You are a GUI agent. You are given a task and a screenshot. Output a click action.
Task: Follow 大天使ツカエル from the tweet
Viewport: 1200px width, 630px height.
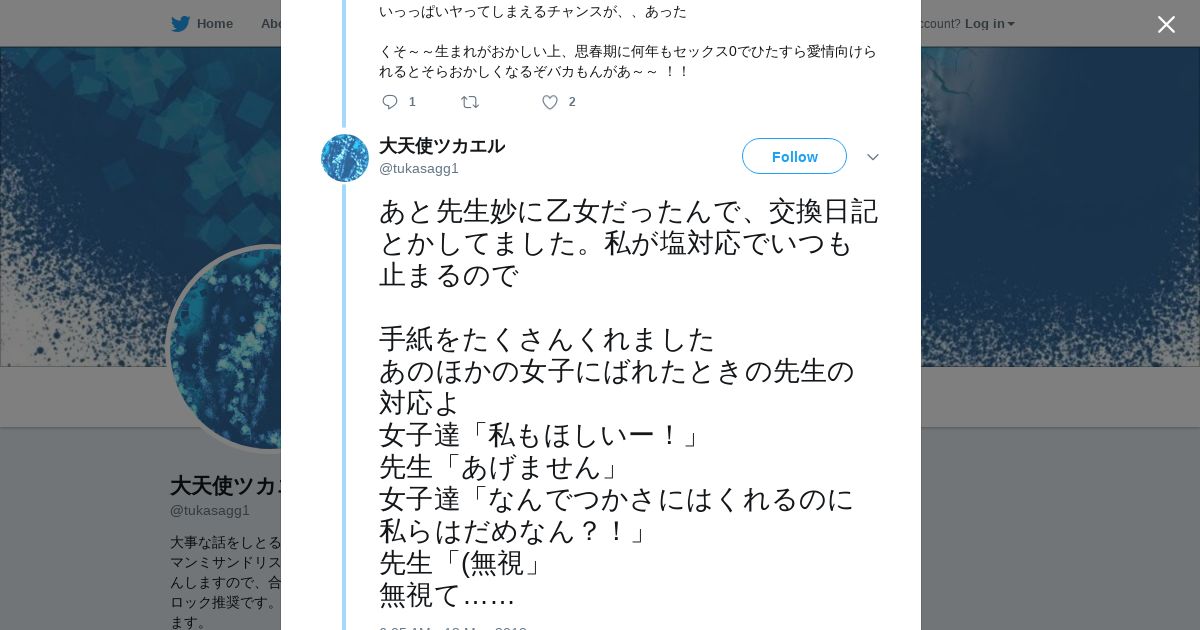coord(794,157)
